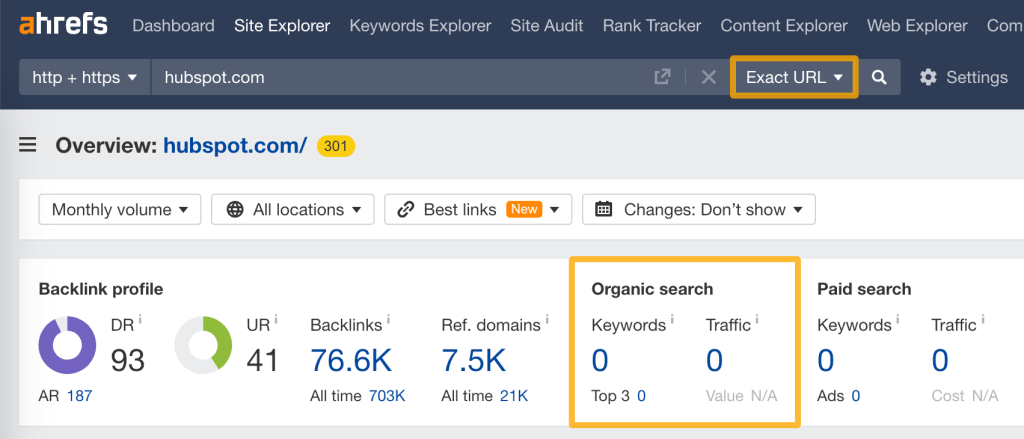Open All time ref. domains 21K
This screenshot has height=439, width=1024.
(x=514, y=396)
